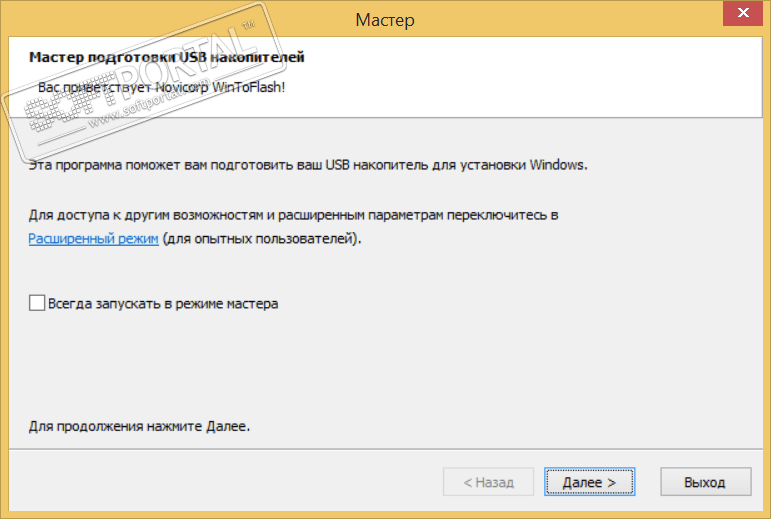
Task: Click the word USB in the bold heading
Action: coord(192,57)
